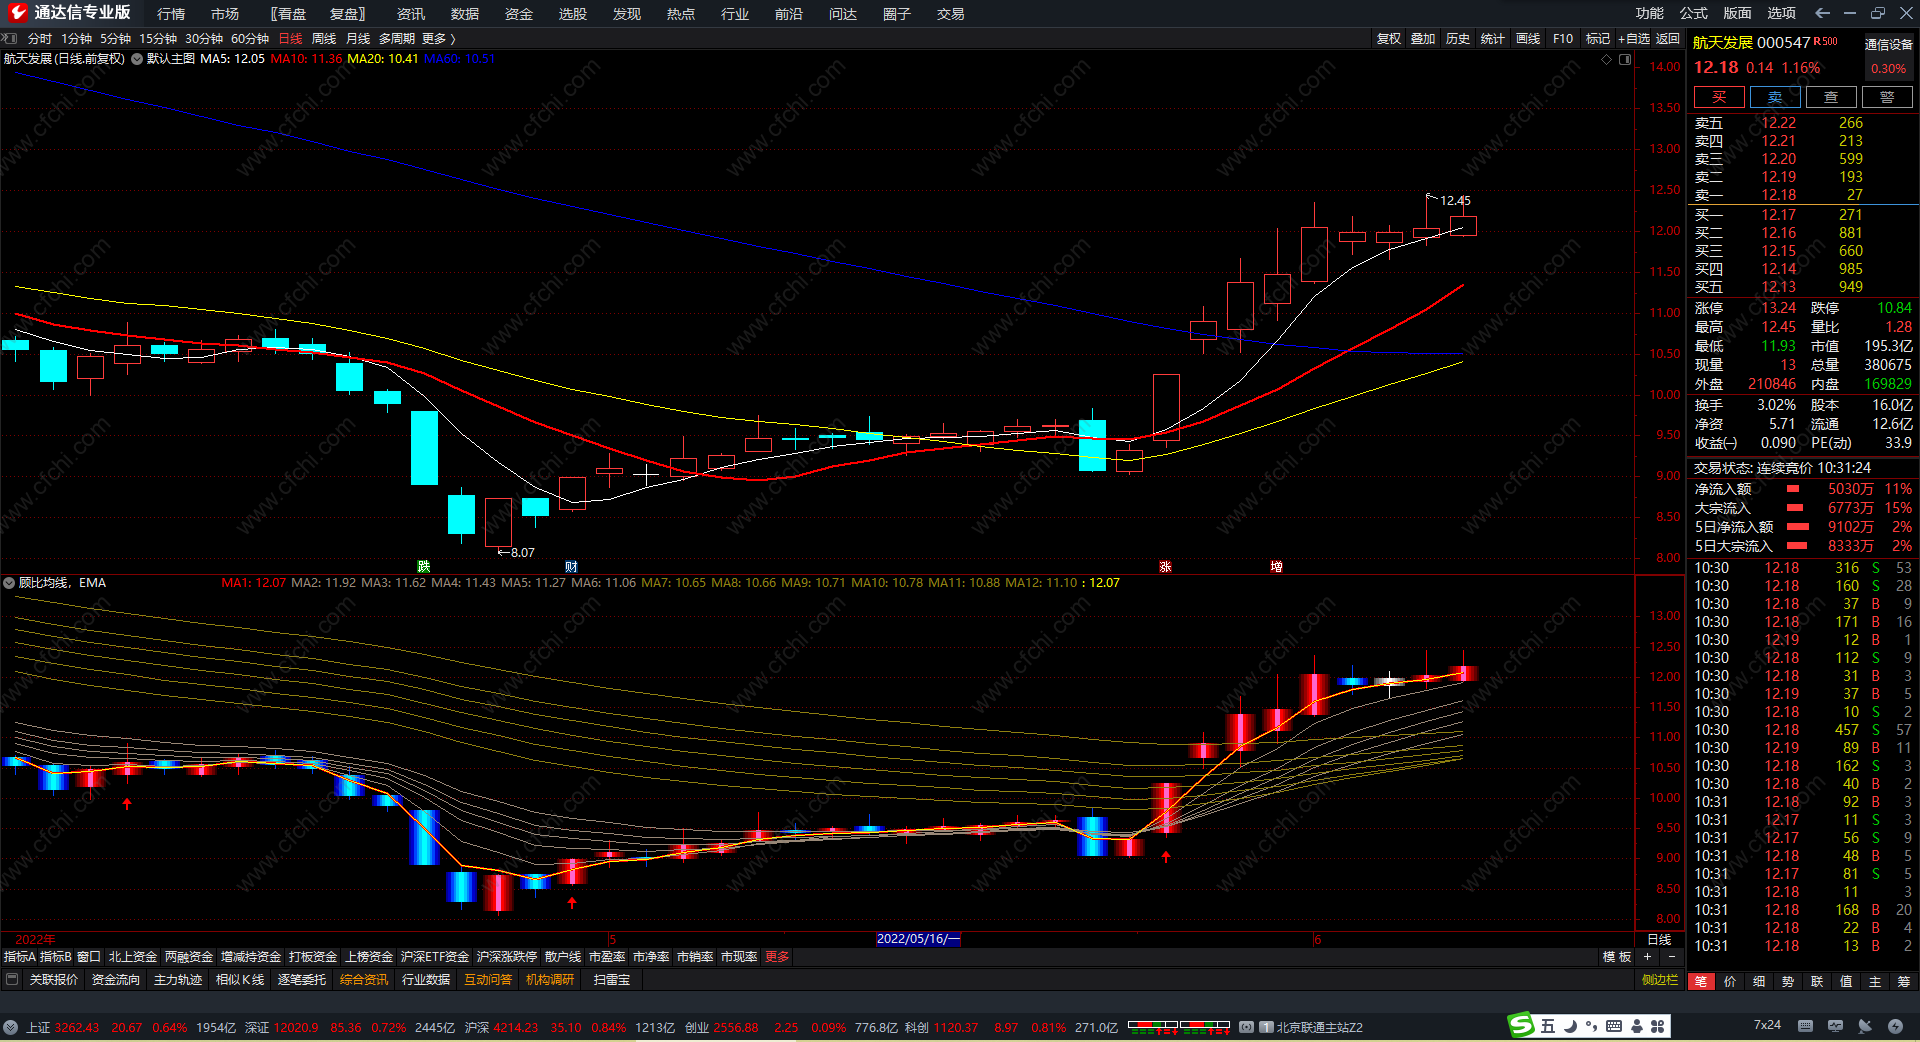Screen dimensions: 1920x1042
Task: Click the blue 卖 sell button
Action: point(1775,97)
